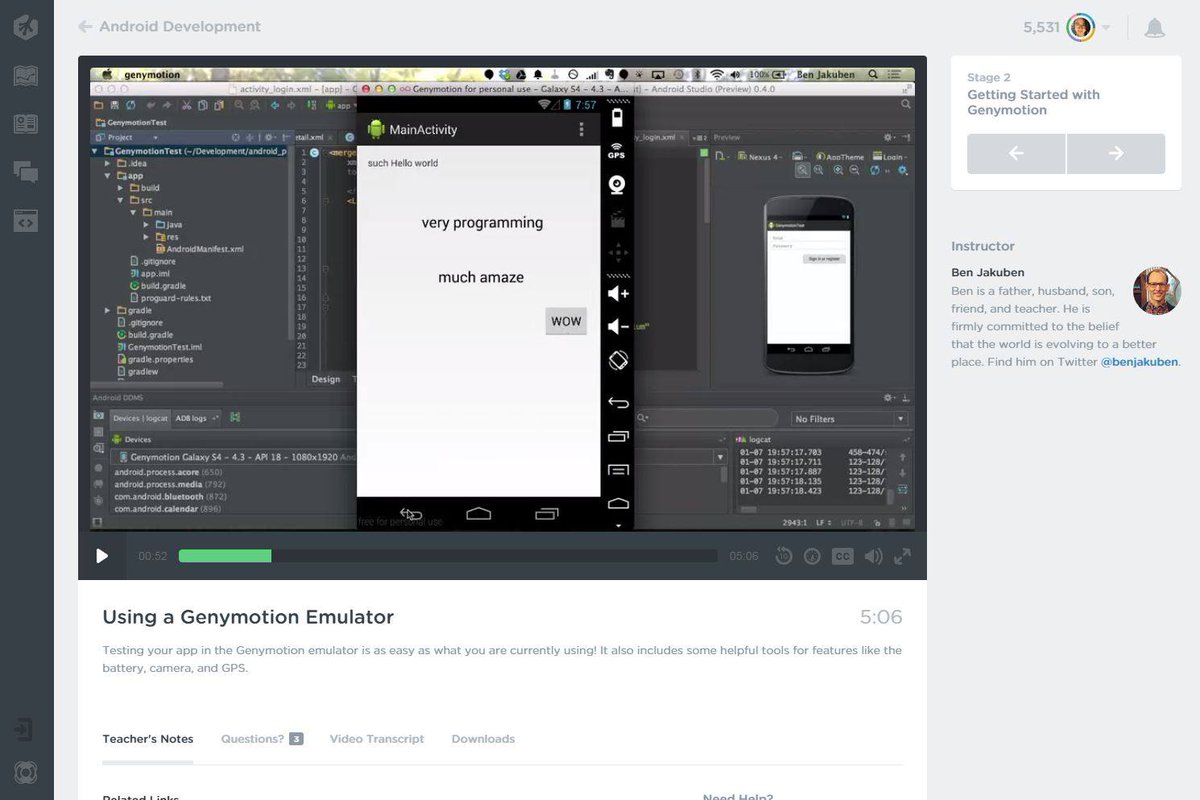The height and width of the screenshot is (800, 1200).
Task: Open Getting Started with Genymotion stage
Action: click(x=1033, y=102)
